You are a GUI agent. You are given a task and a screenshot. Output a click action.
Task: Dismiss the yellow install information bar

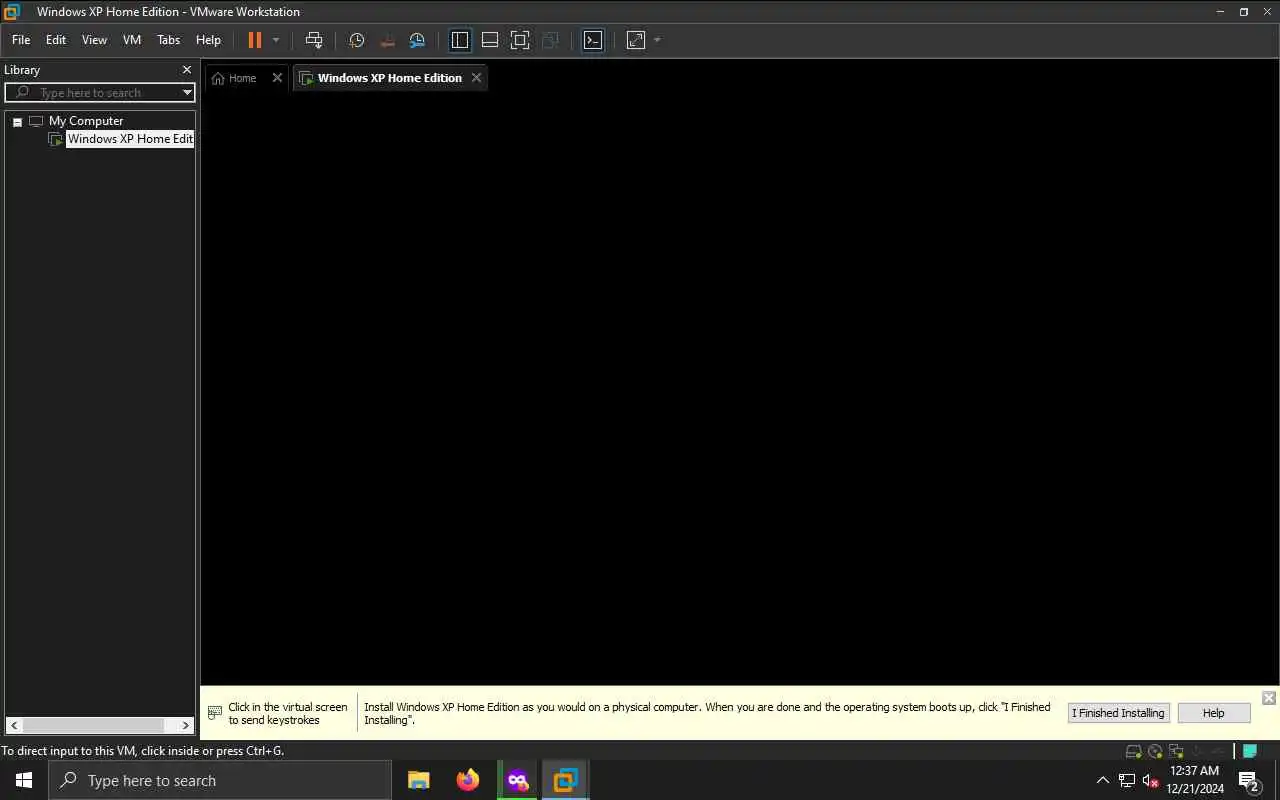point(1269,698)
